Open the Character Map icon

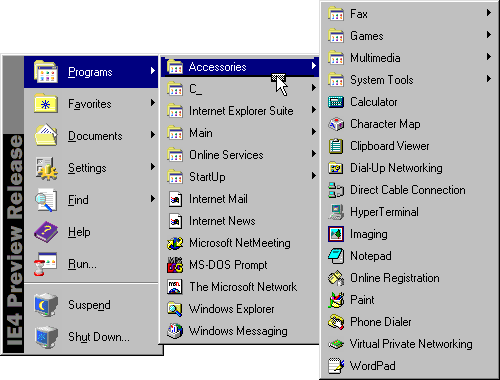tap(336, 124)
